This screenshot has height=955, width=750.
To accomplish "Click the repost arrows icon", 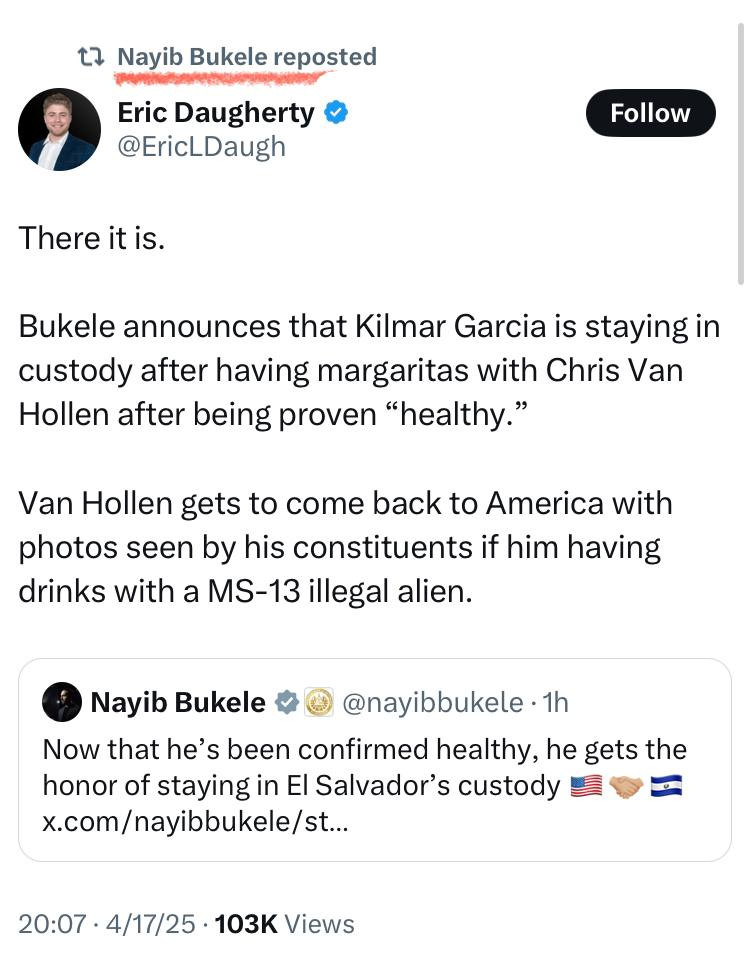I will [x=93, y=58].
